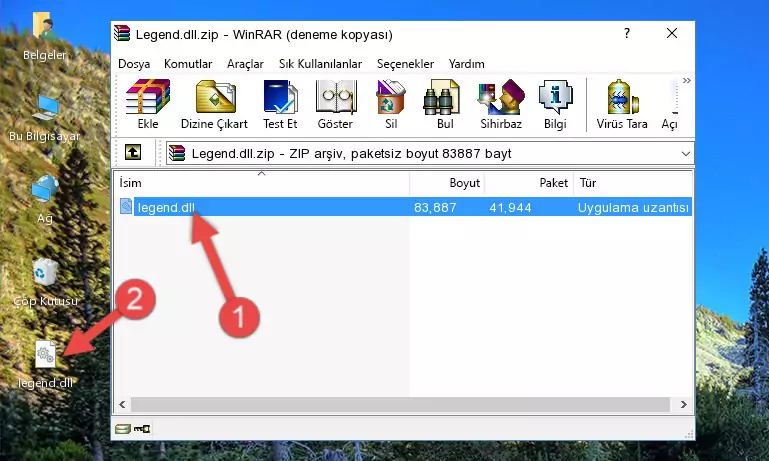Viewport: 769px width, 461px height.
Task: Open the Araçlar menu
Action: pos(245,64)
